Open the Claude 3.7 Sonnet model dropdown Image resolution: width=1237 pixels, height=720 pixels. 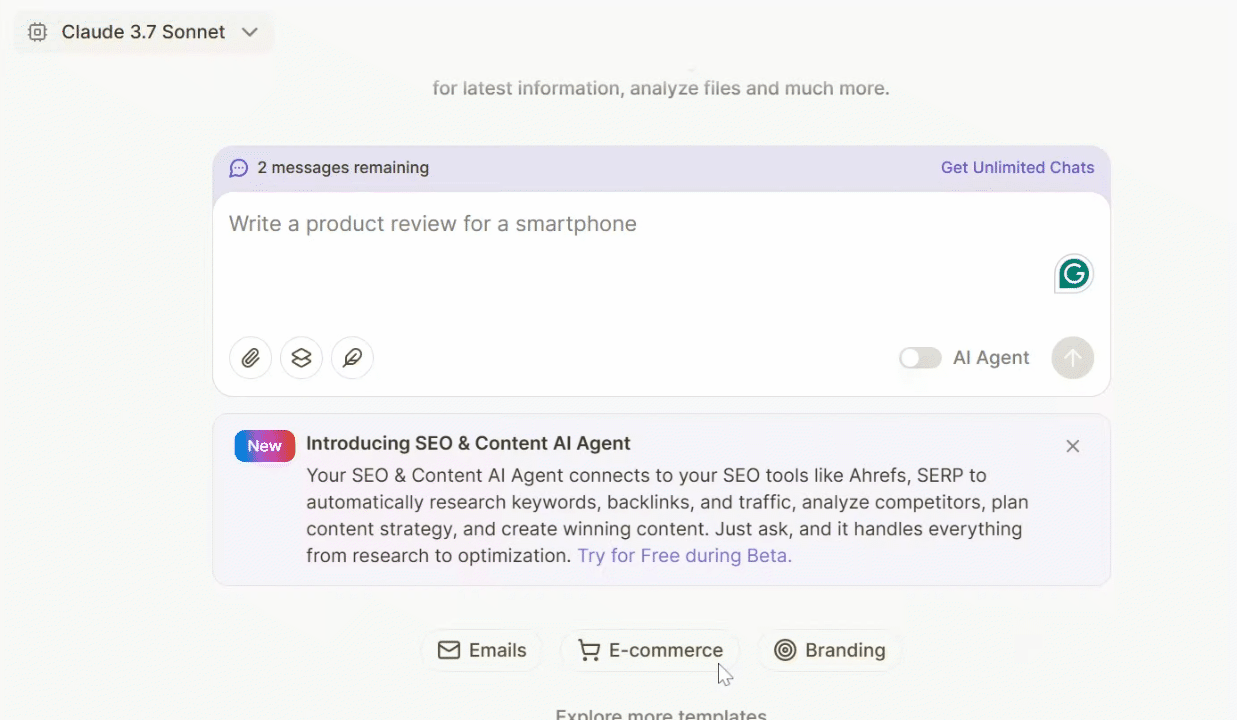coord(143,31)
